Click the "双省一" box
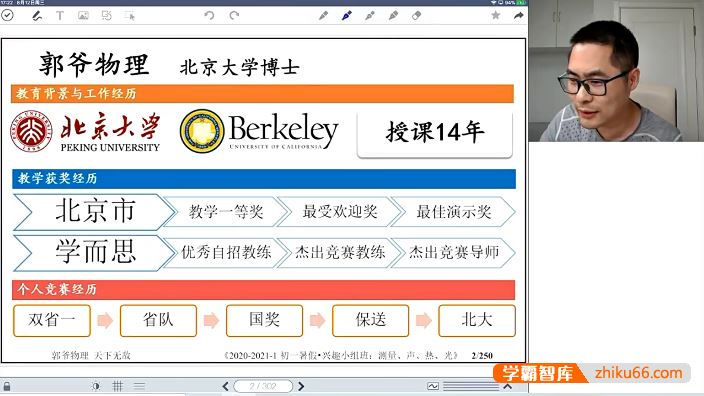 pos(52,320)
